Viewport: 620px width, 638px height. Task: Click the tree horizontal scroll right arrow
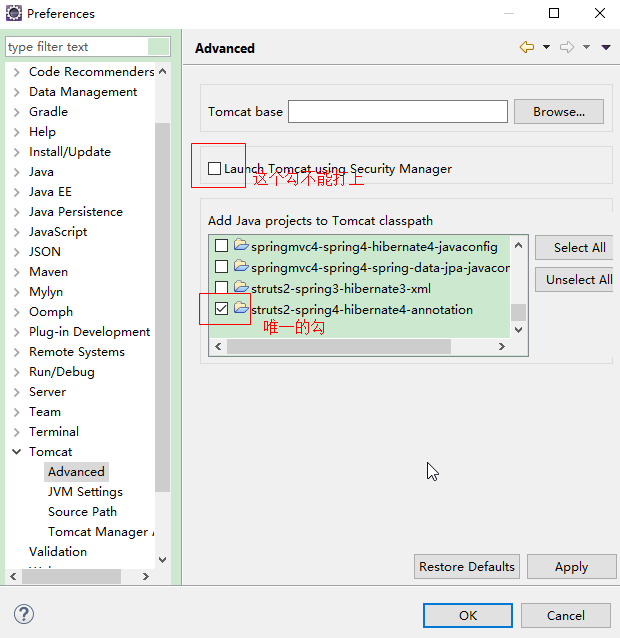pos(146,577)
